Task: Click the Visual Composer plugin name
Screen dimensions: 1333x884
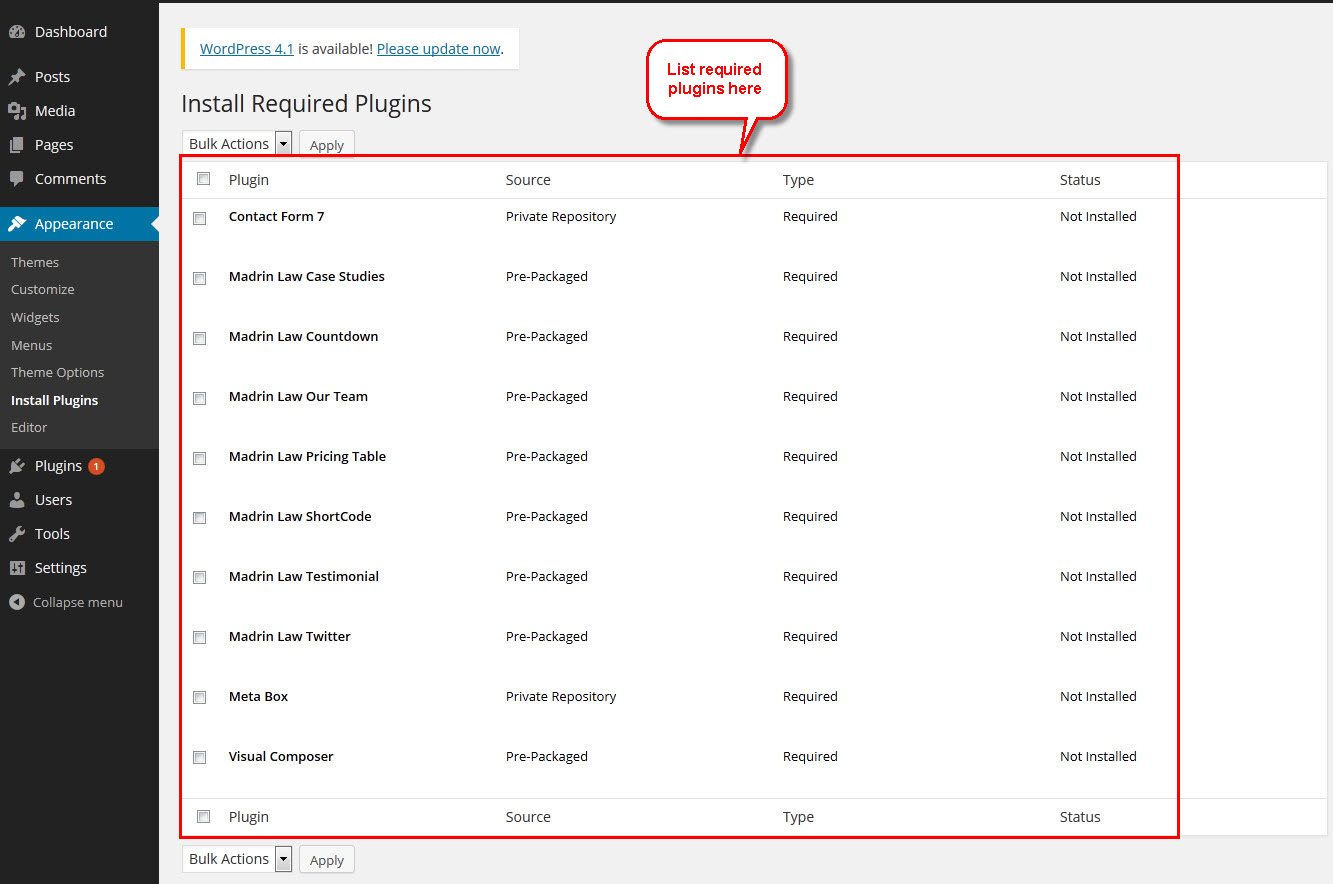Action: pos(281,756)
